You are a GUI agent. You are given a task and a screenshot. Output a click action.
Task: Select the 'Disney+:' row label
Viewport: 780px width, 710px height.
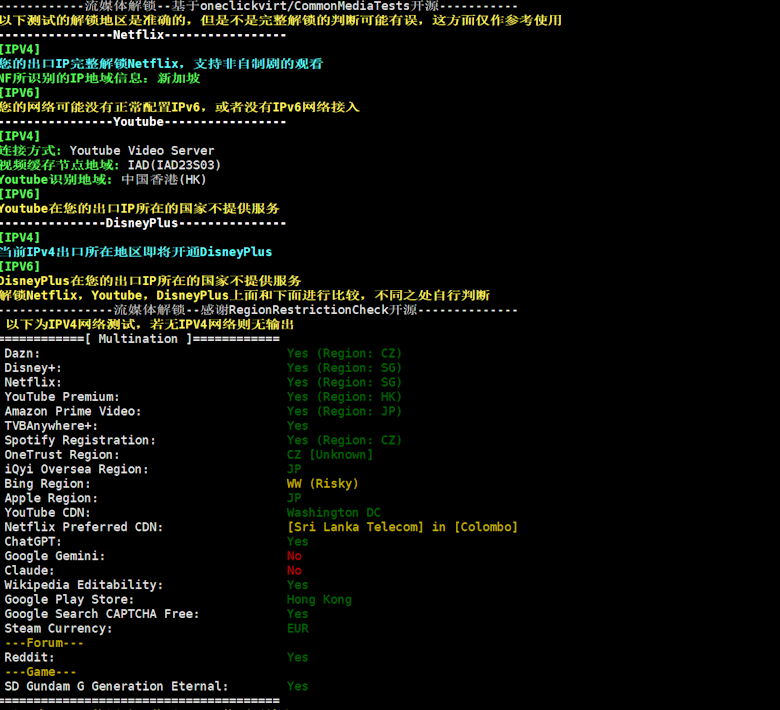click(33, 368)
